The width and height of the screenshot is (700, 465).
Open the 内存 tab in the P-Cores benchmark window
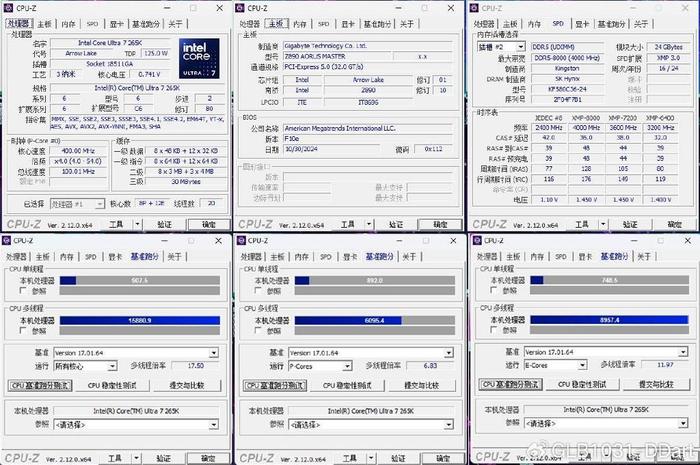pos(302,257)
